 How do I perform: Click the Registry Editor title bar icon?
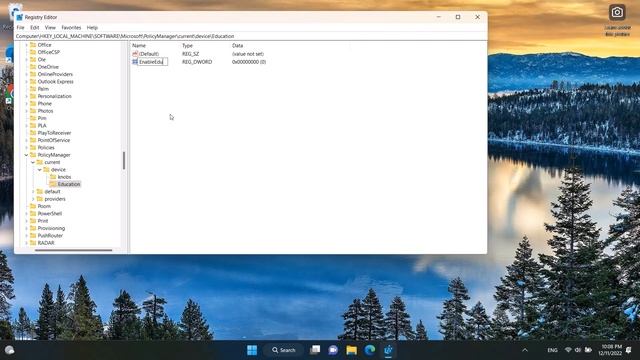pyautogui.click(x=20, y=17)
